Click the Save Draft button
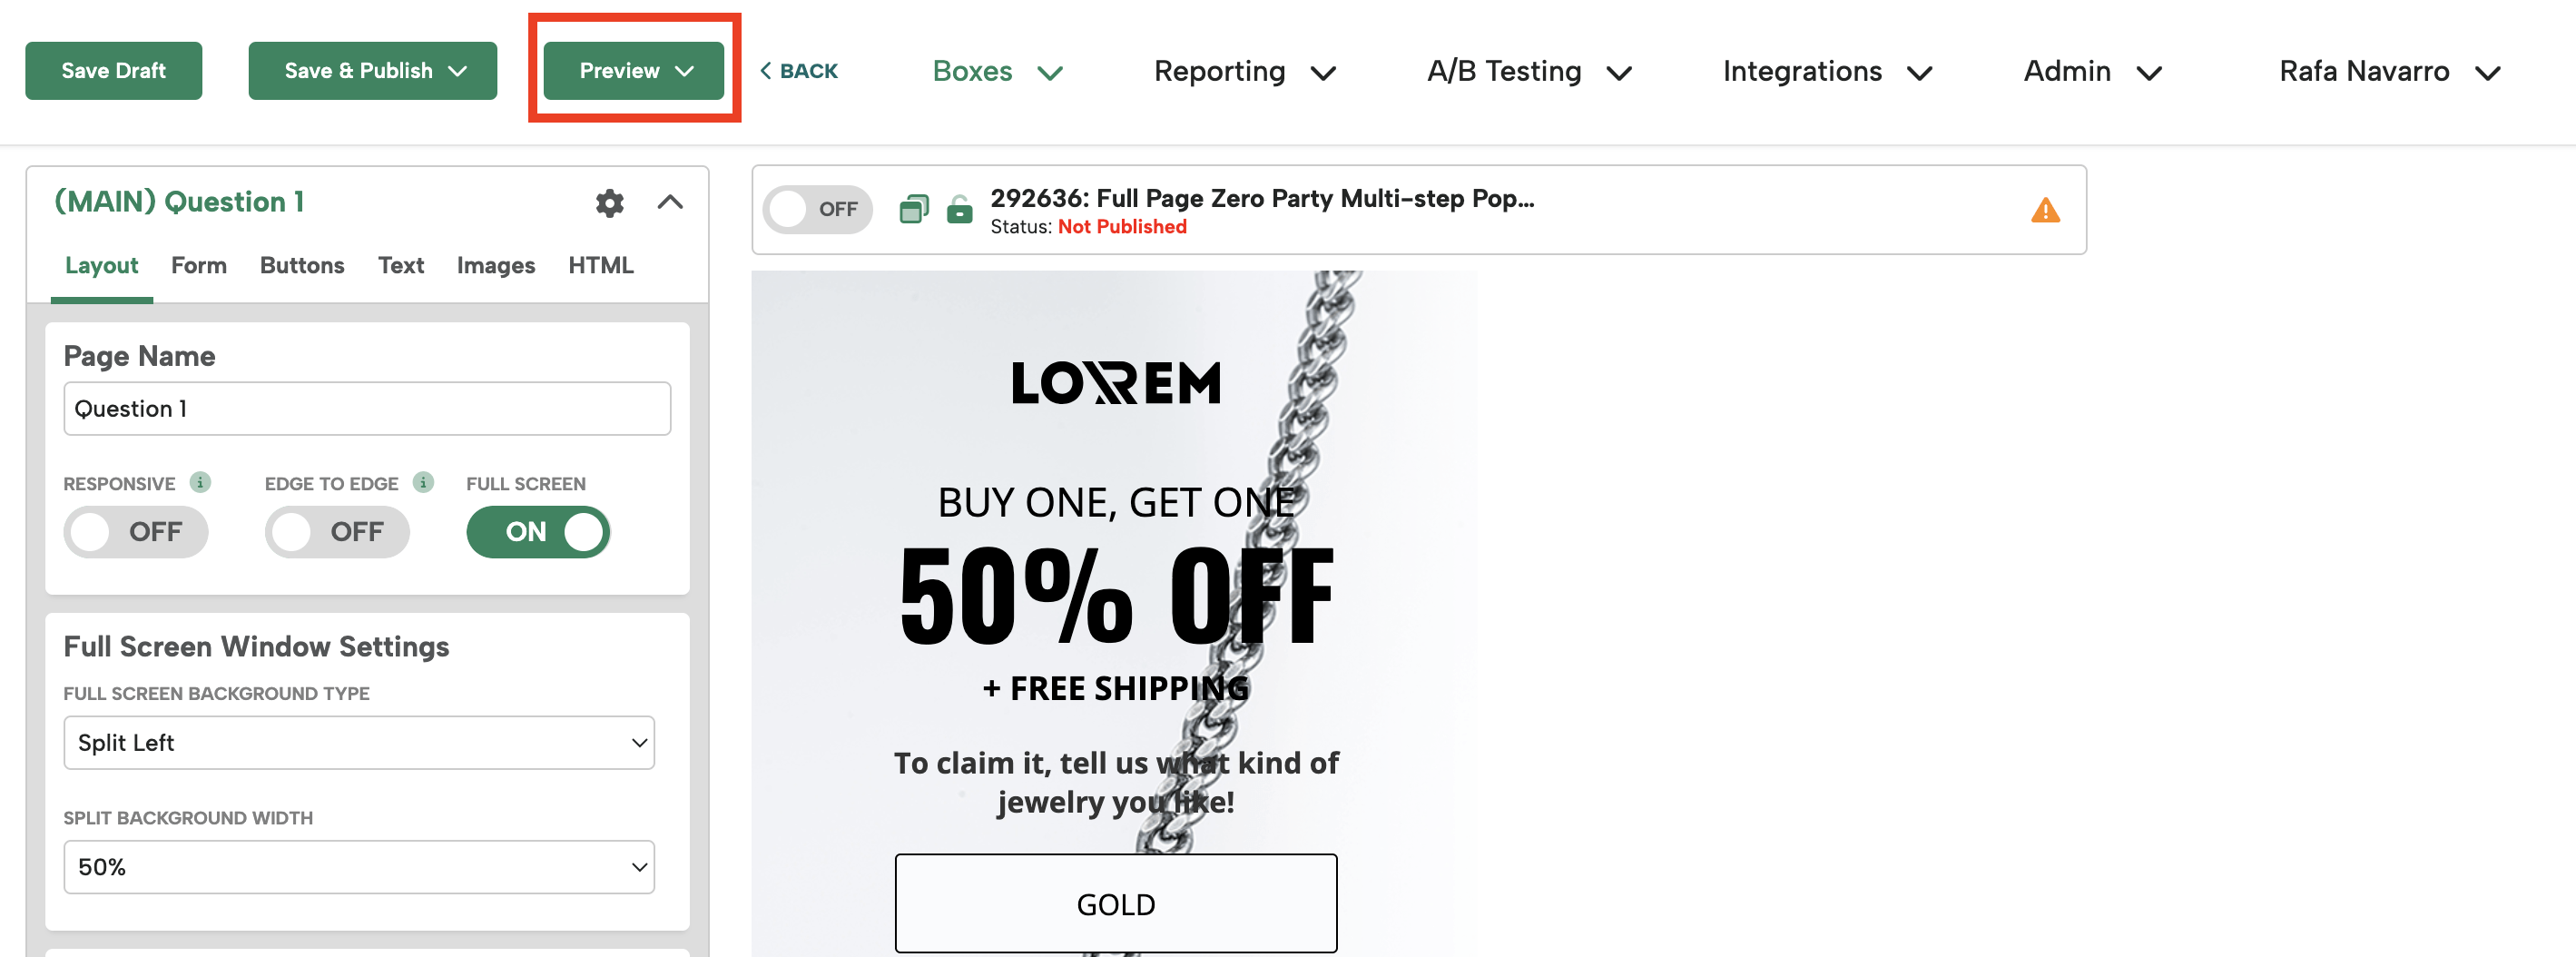Image resolution: width=2576 pixels, height=957 pixels. [113, 70]
